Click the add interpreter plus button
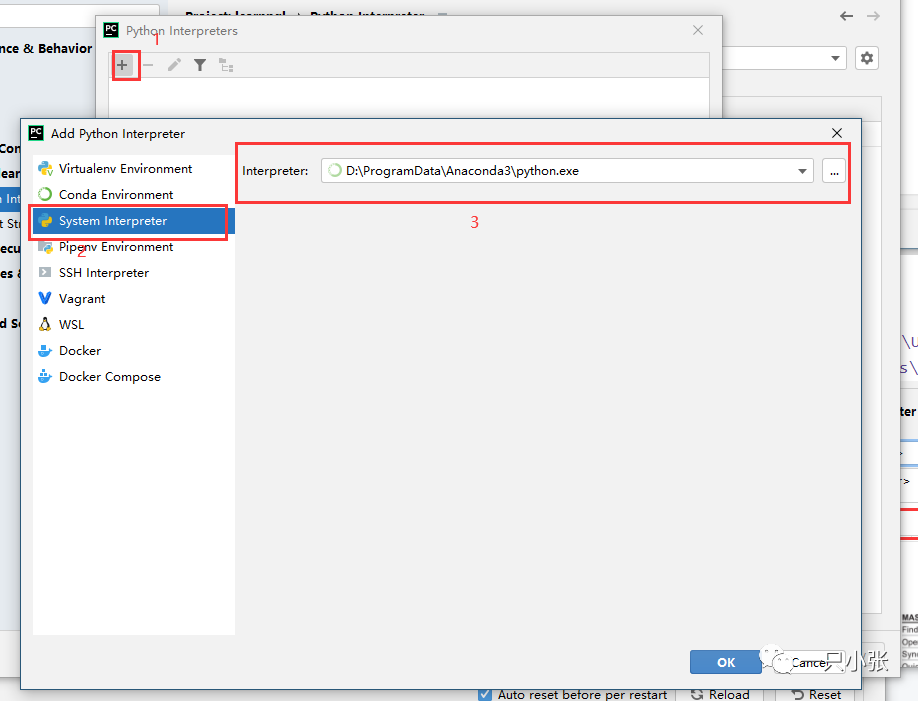The image size is (918, 701). pos(122,65)
